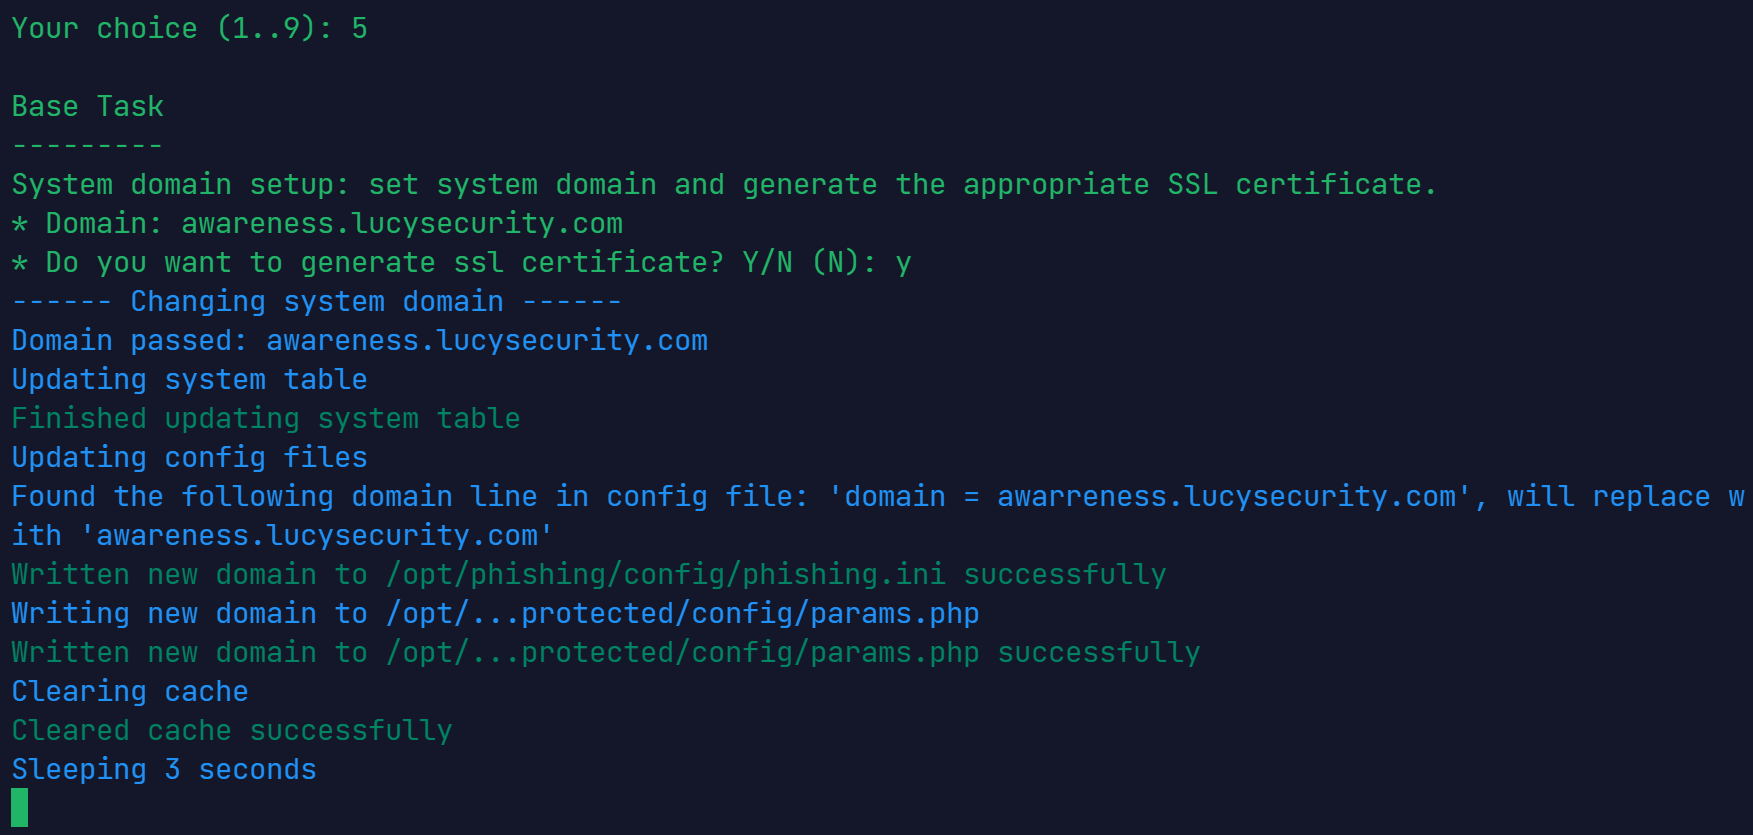Click the dashed underline below Base Task
This screenshot has height=835, width=1753.
[87, 146]
